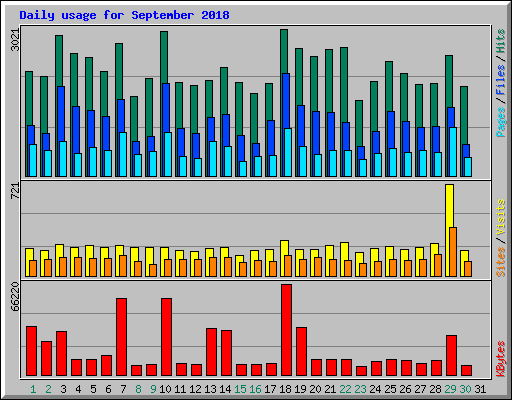Click day 22 on the x-axis
Image resolution: width=512 pixels, height=400 pixels.
point(345,389)
